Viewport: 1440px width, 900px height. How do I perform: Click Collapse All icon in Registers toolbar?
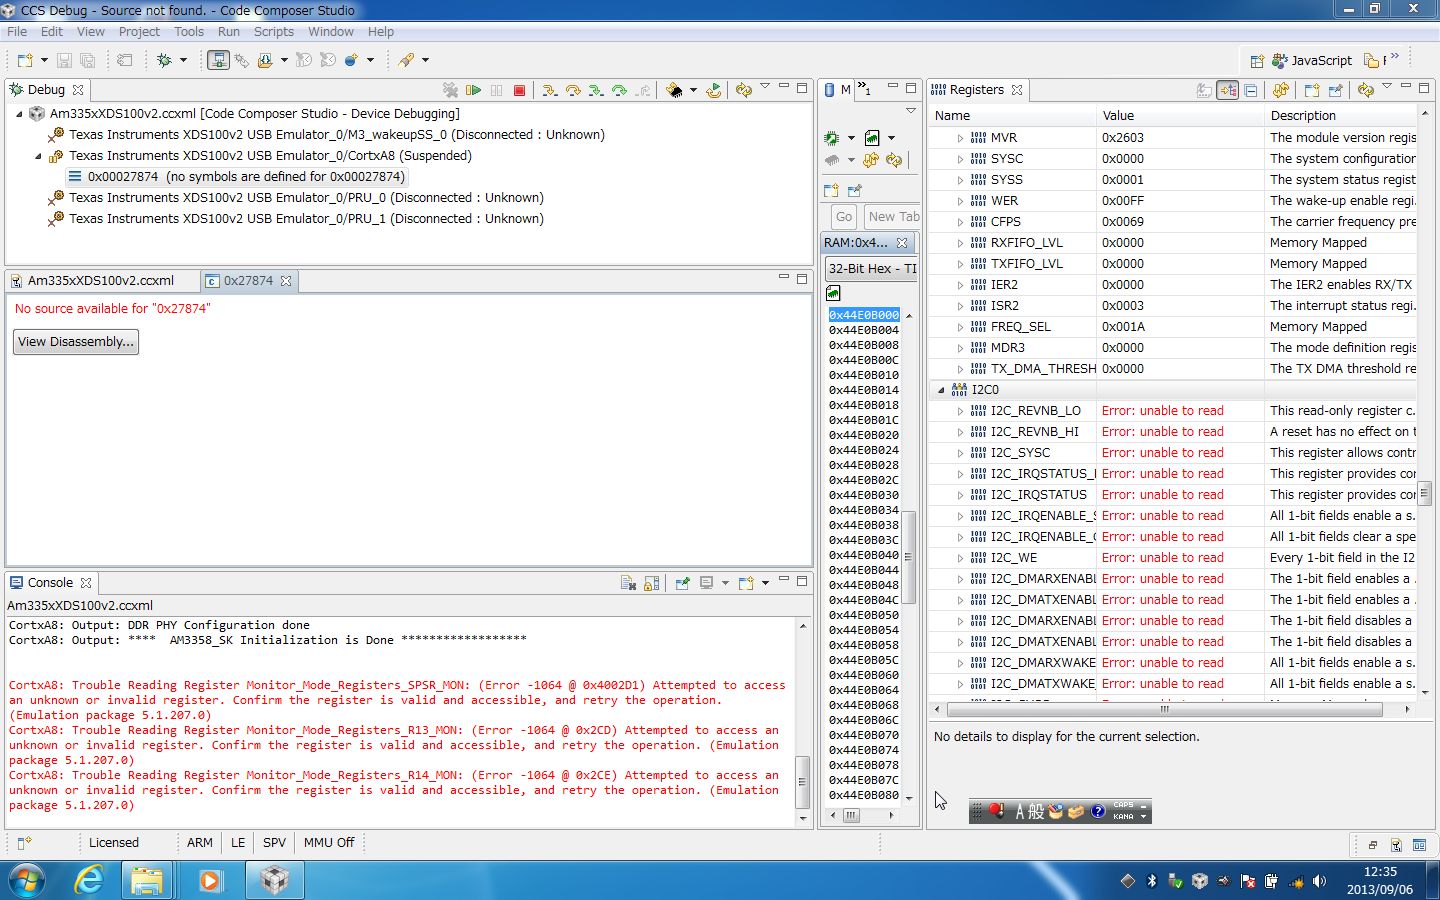[x=1250, y=90]
